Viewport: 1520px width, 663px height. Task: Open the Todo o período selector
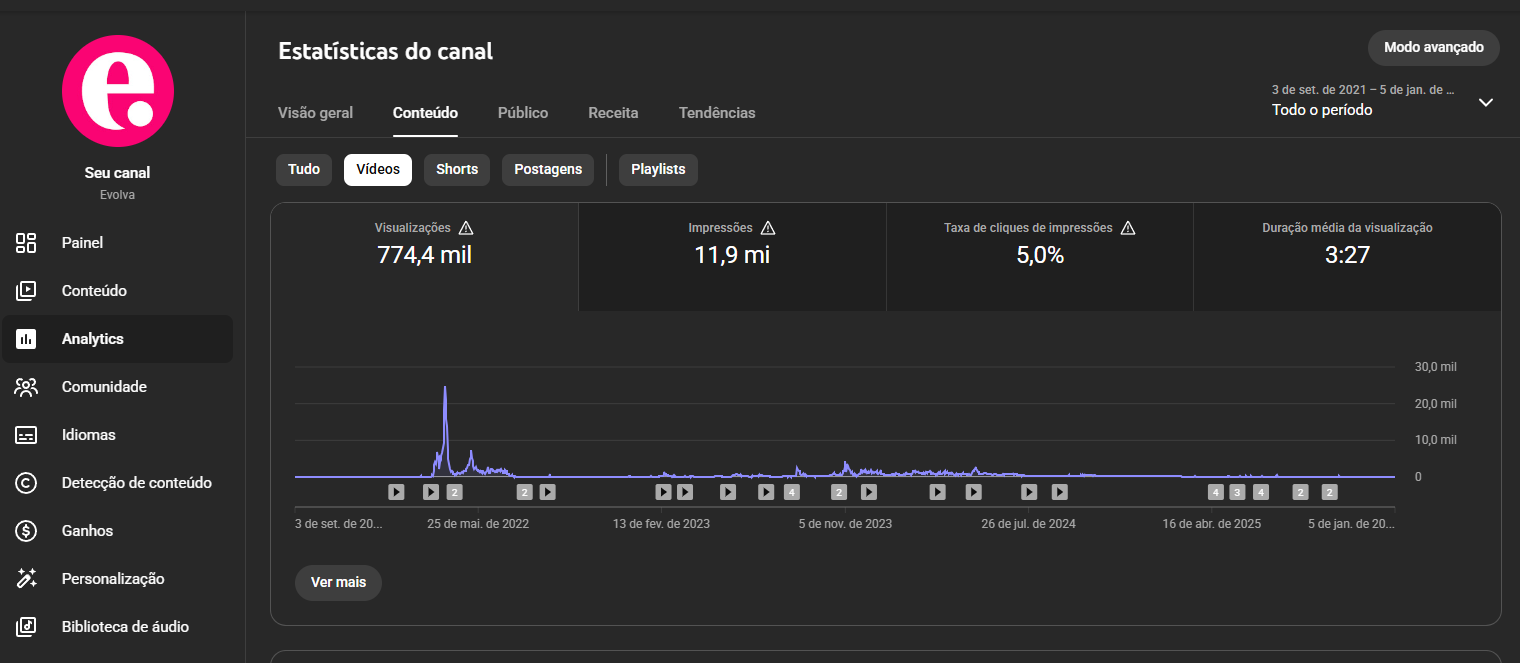click(1322, 110)
